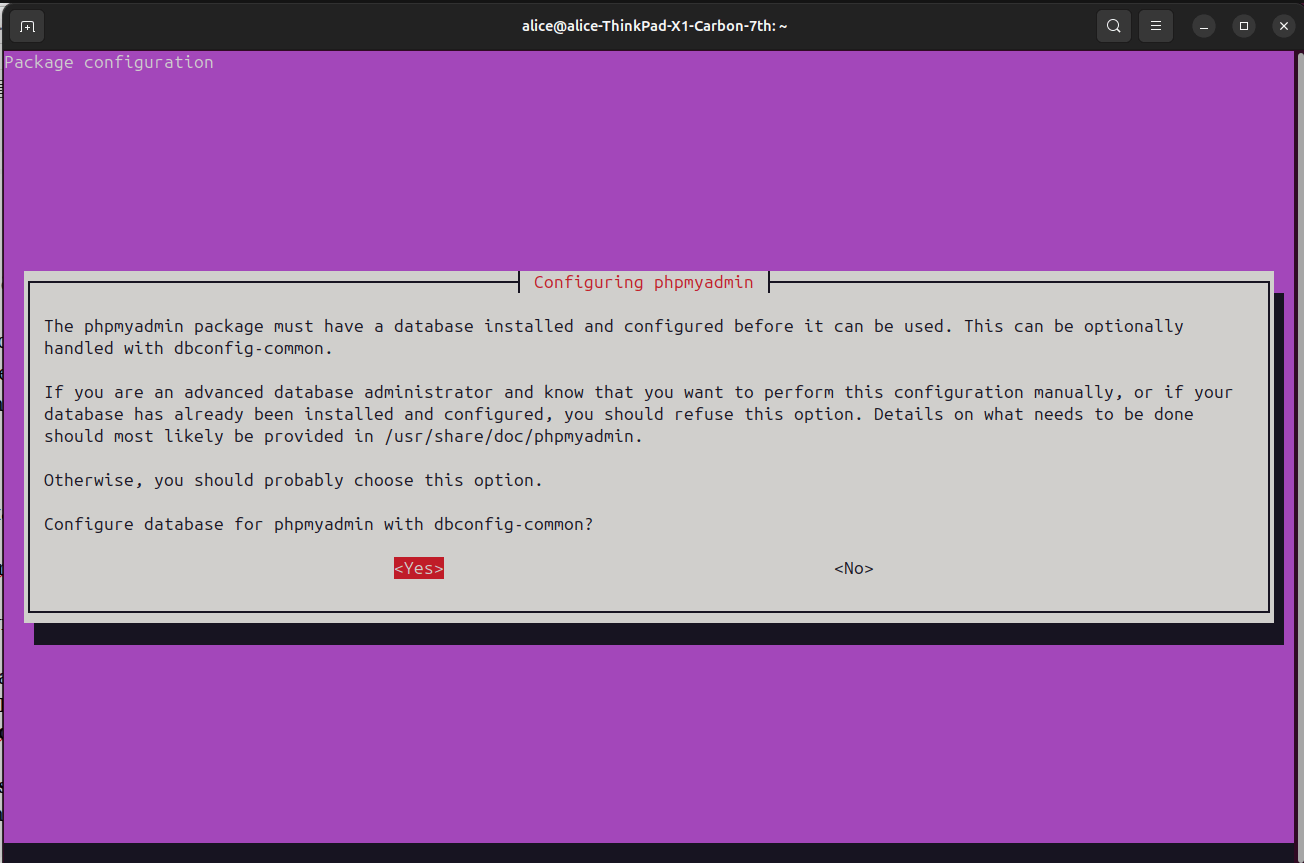Image resolution: width=1304 pixels, height=863 pixels.
Task: Select <Yes> to configure the database
Action: 419,568
